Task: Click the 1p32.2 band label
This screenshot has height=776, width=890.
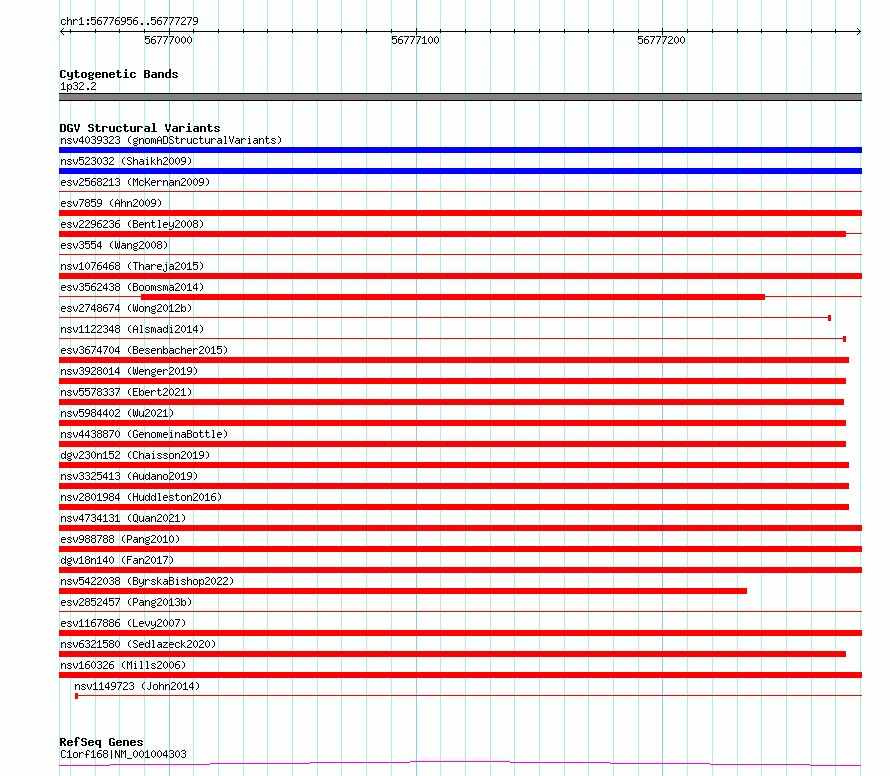Action: 78,86
